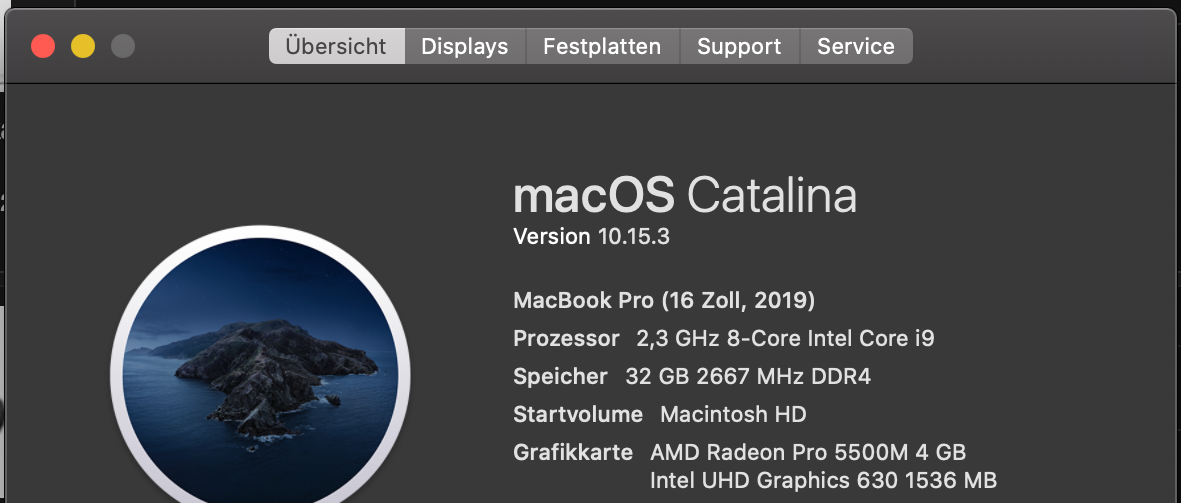This screenshot has width=1181, height=503.
Task: Select the Festplatten tab
Action: coord(601,46)
